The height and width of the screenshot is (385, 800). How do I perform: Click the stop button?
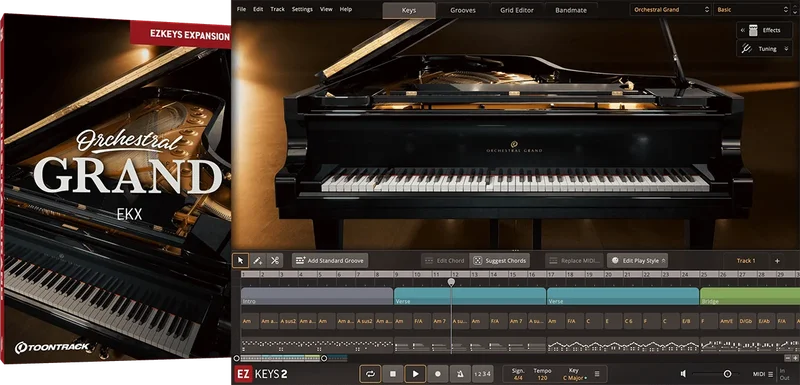[393, 374]
